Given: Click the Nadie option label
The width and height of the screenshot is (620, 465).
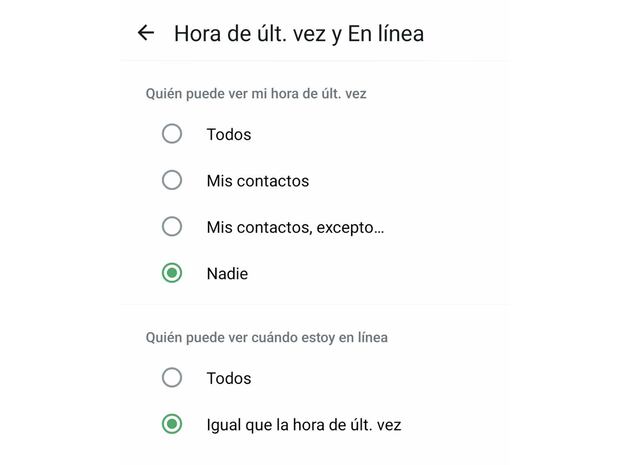Looking at the screenshot, I should 227,273.
